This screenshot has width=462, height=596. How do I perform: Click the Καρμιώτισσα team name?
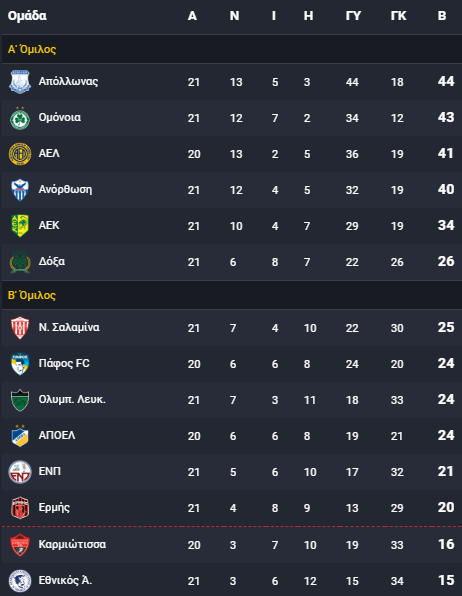tap(72, 544)
